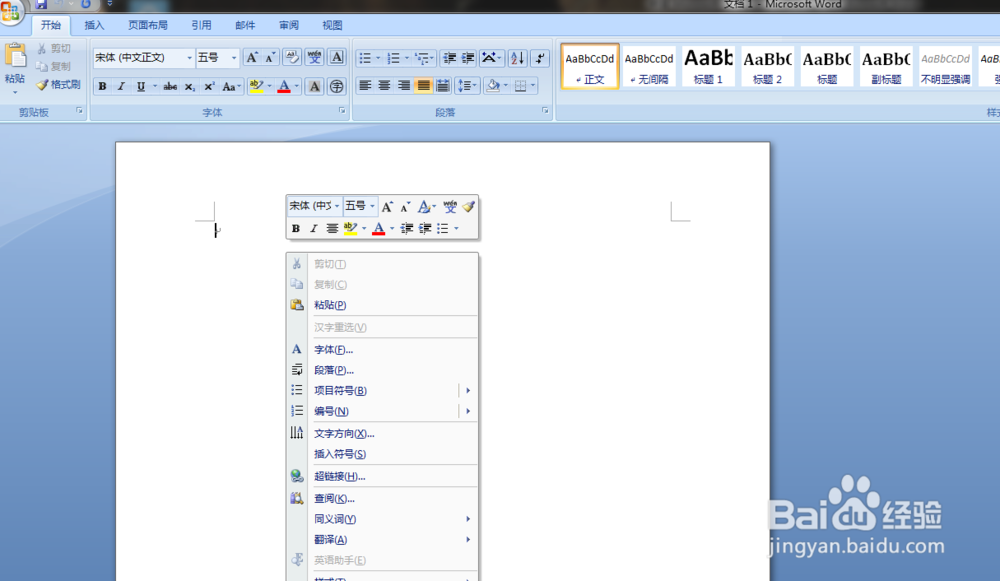Choose 段落(P)... from context menu
This screenshot has height=581, width=1000.
[x=382, y=370]
